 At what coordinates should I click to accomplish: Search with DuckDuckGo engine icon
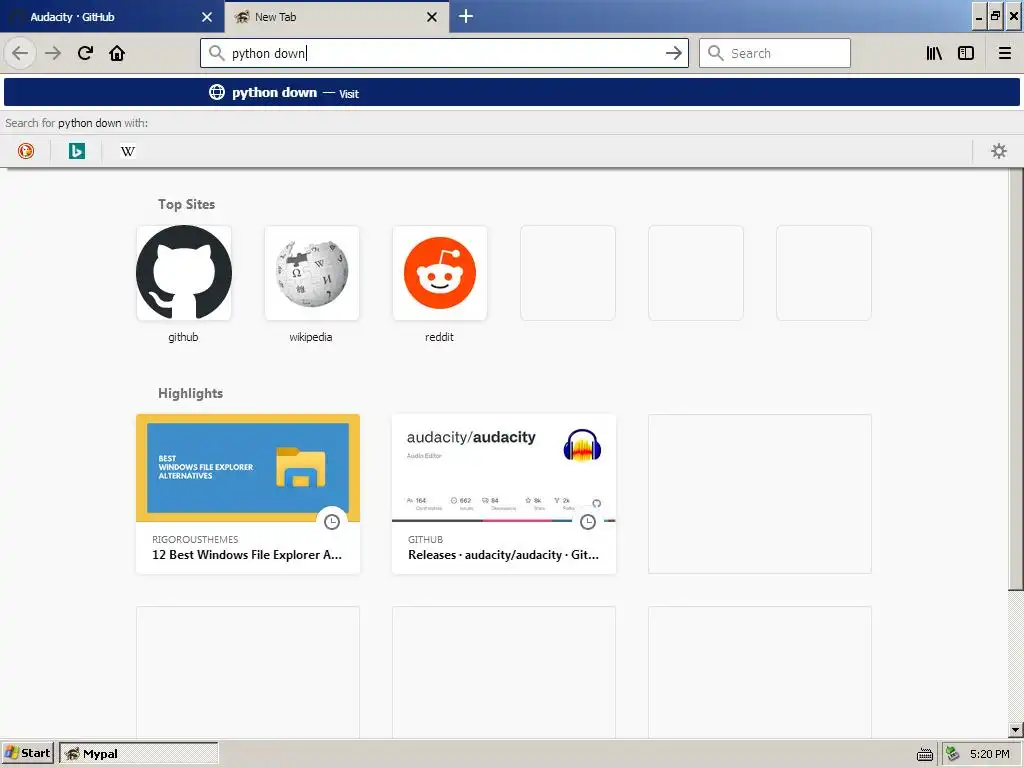(25, 151)
